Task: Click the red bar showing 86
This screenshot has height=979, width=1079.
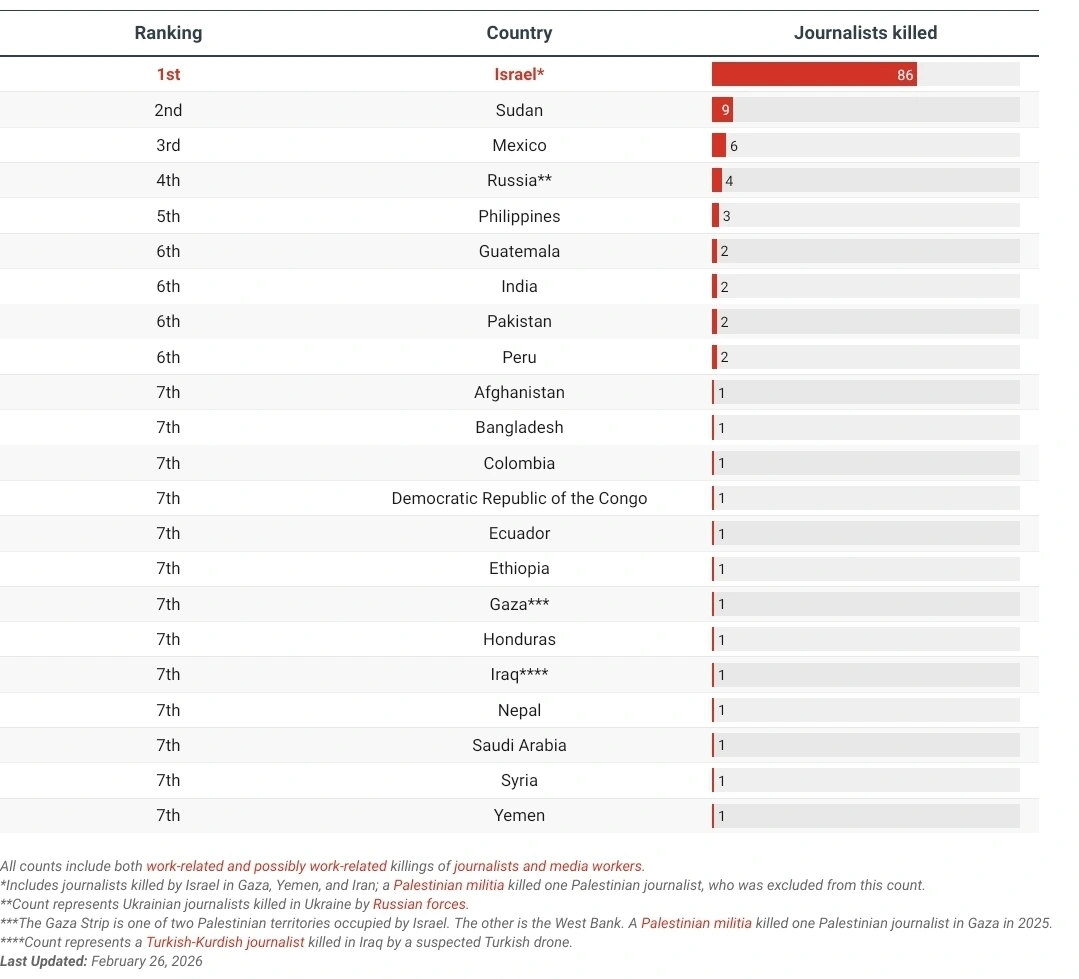Action: 813,75
